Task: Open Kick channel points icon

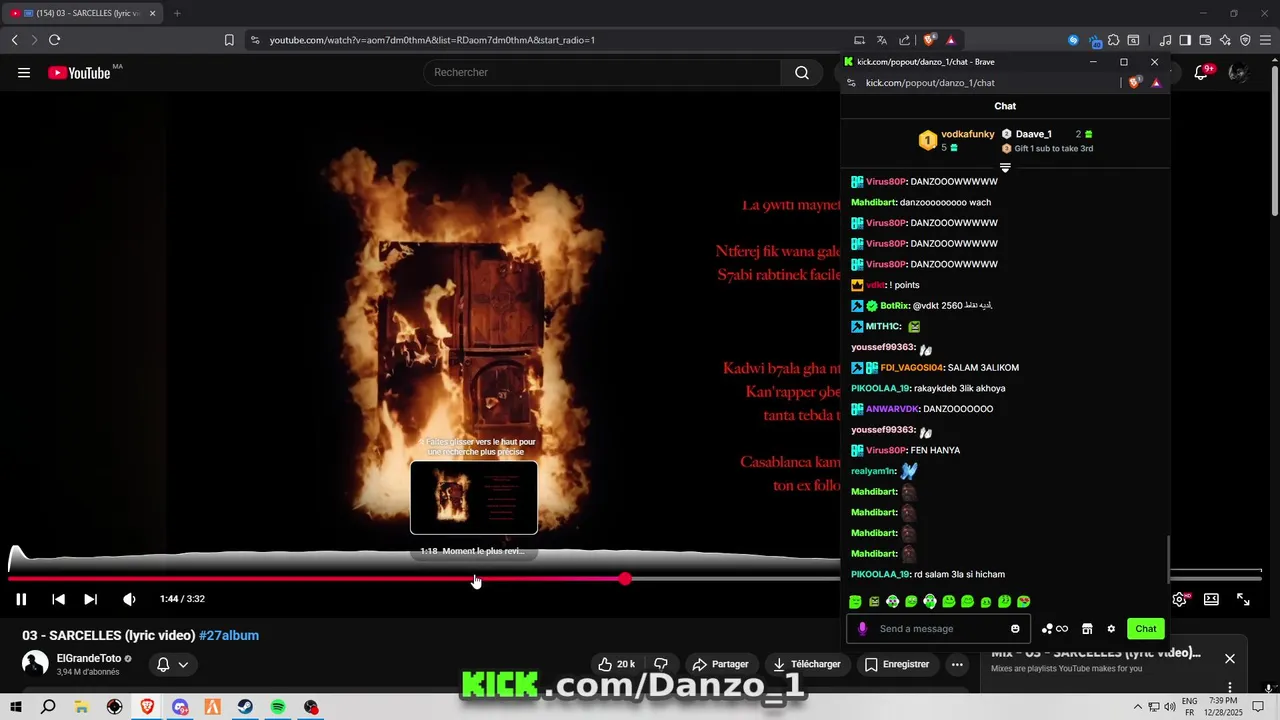Action: (x=1054, y=629)
